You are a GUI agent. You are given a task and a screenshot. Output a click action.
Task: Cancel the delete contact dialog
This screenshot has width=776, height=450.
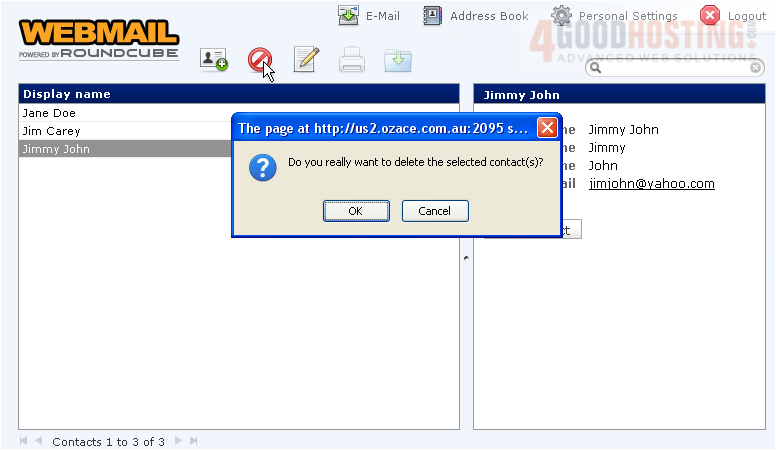coord(434,211)
